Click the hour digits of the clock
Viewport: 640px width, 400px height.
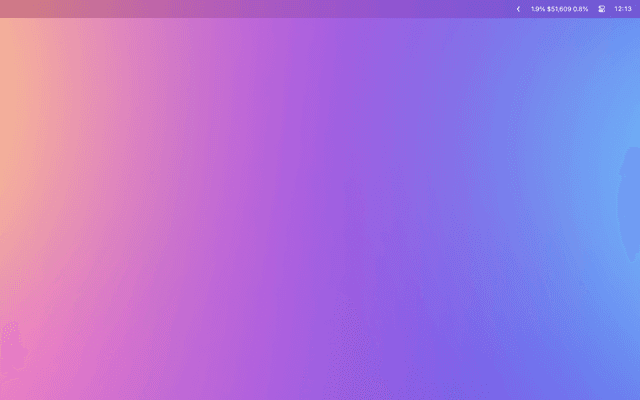[617, 9]
